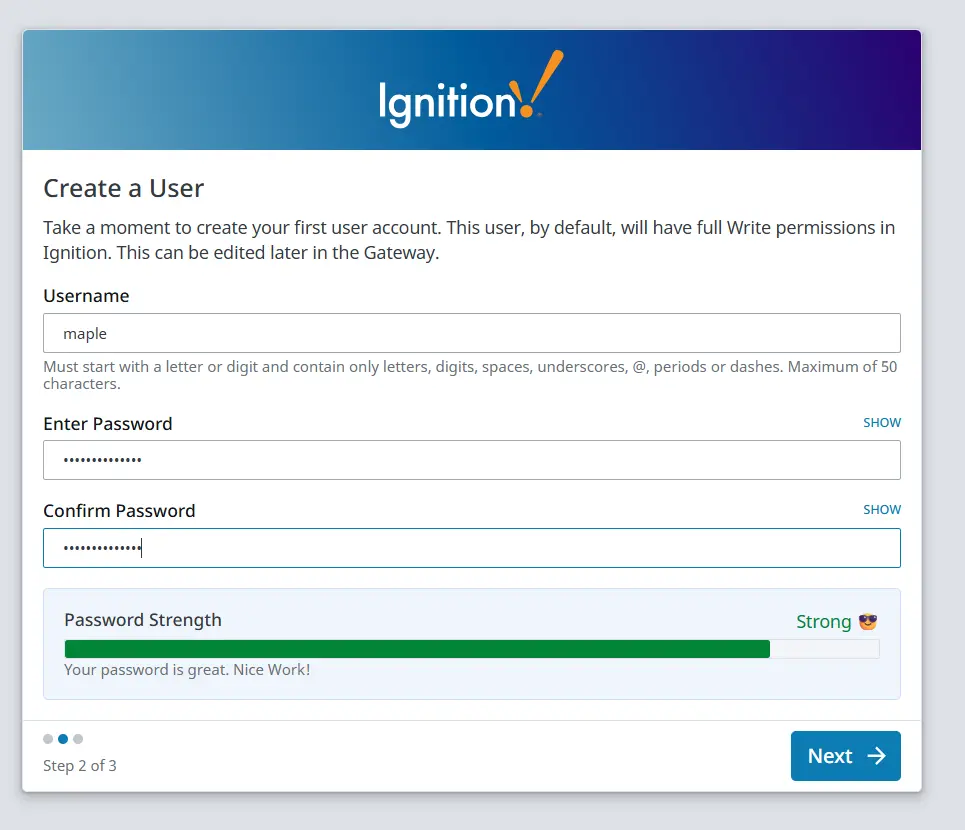965x830 pixels.
Task: Click the SHOW link beside Confirm Password
Action: point(881,509)
